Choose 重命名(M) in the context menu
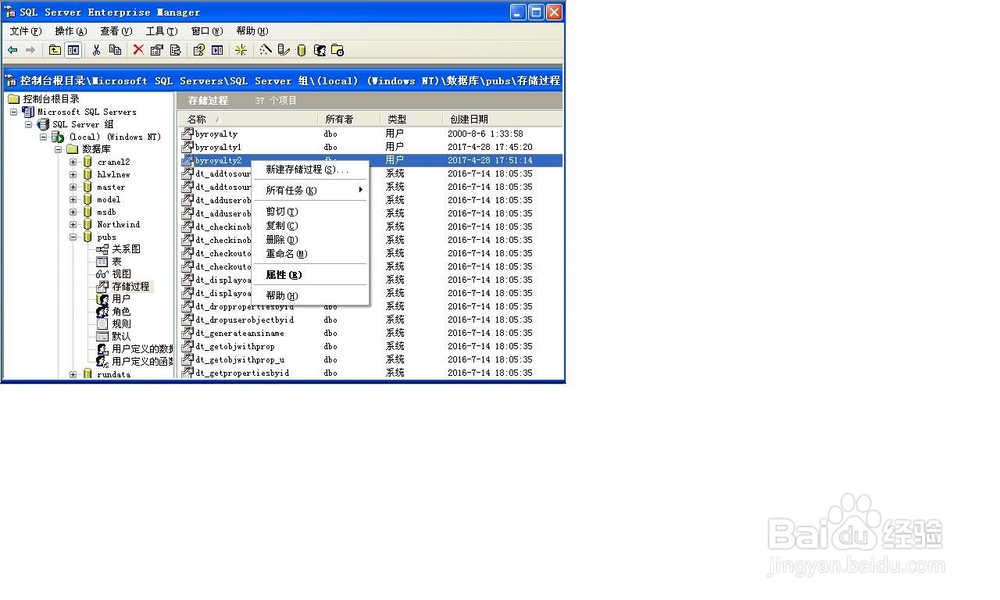Screen dimensions: 1000x600 pyautogui.click(x=311, y=254)
